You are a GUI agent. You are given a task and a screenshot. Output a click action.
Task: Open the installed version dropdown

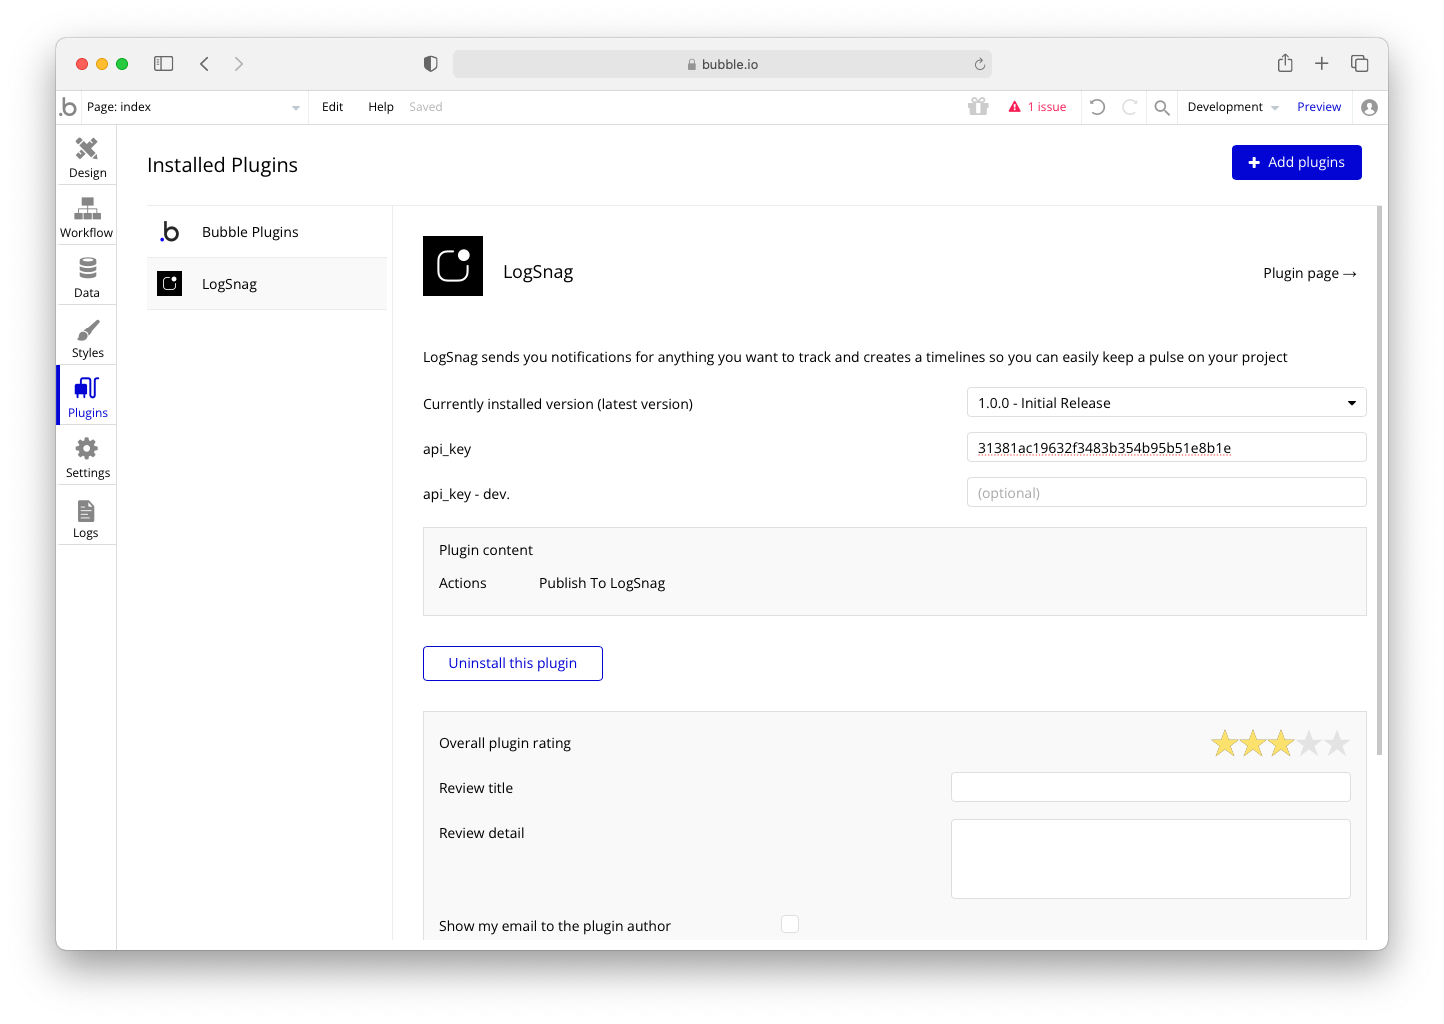(1166, 402)
